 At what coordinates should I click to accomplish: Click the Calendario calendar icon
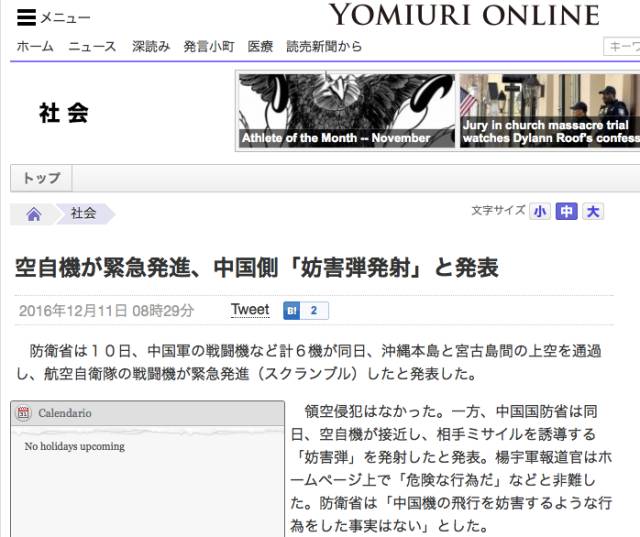(23, 413)
